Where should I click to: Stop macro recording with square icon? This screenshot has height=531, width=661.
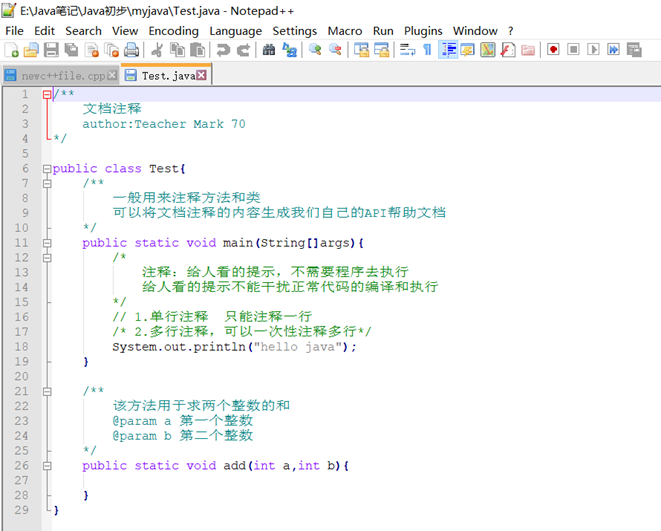[573, 50]
